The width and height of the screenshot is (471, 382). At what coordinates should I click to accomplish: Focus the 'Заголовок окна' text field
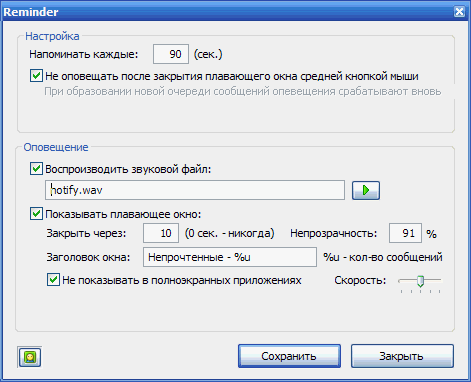[230, 257]
